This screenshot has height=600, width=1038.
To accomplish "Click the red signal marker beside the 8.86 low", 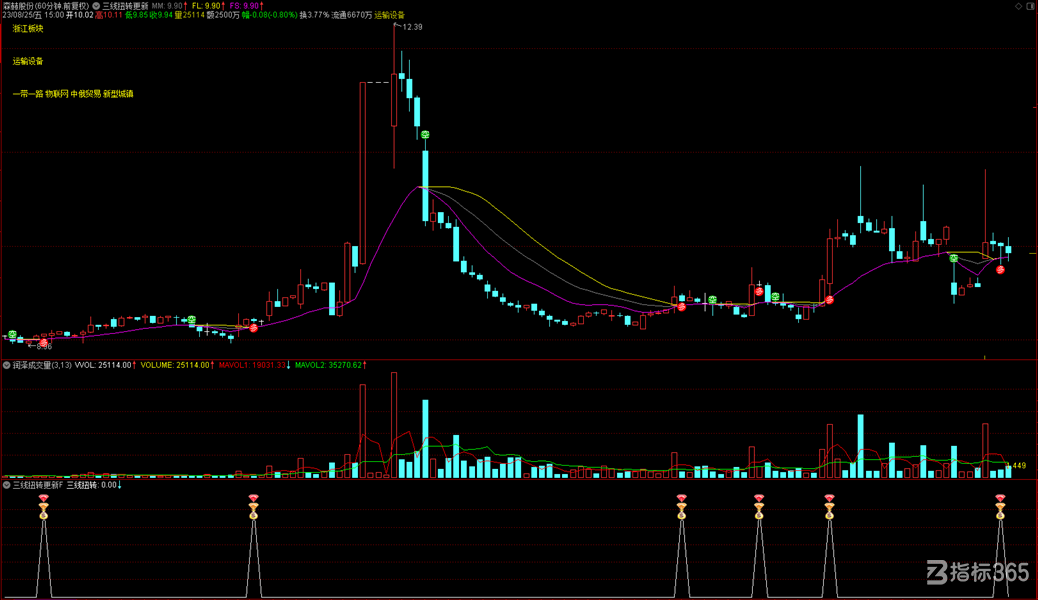I will coord(44,342).
